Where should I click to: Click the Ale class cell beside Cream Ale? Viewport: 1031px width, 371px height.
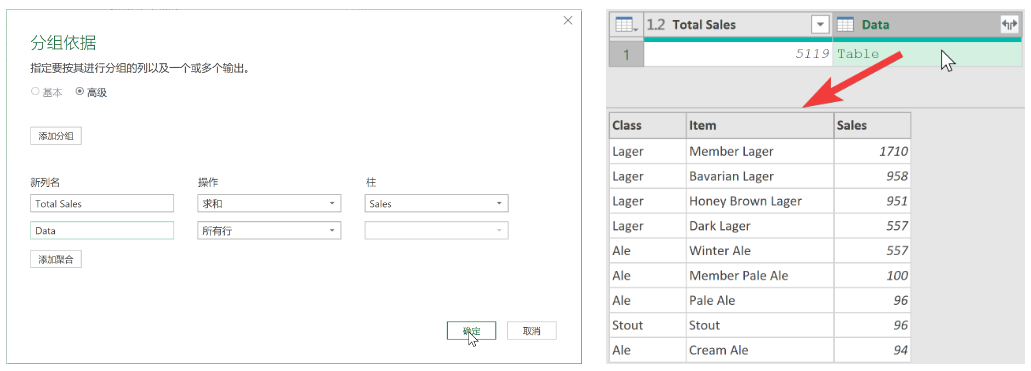pos(648,351)
